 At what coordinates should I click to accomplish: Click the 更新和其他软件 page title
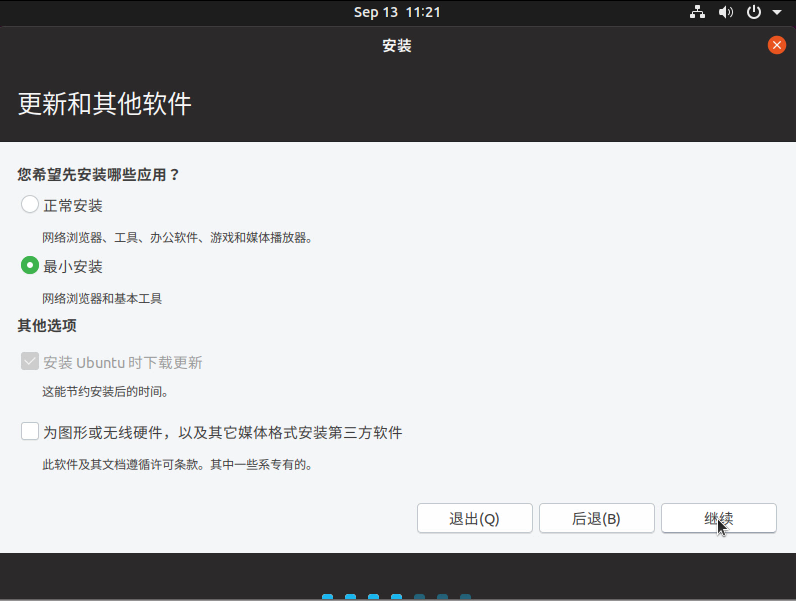tap(105, 104)
